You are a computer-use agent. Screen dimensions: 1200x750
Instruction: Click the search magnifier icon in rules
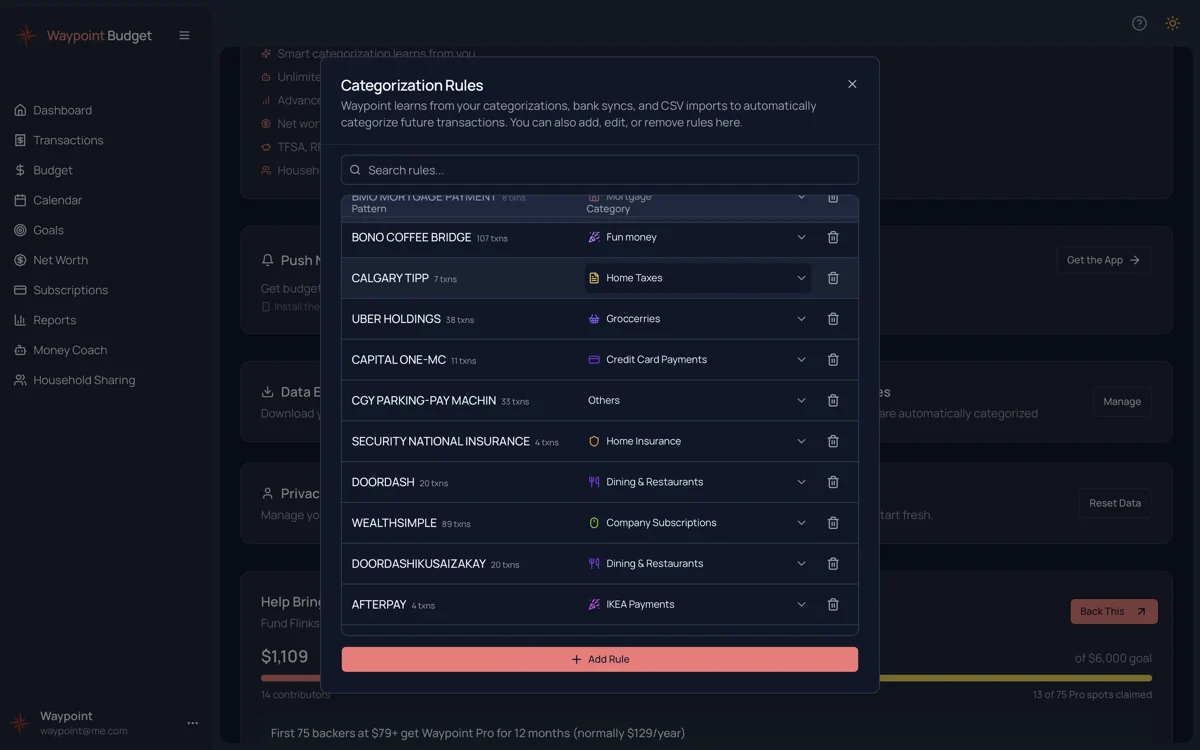tap(355, 170)
